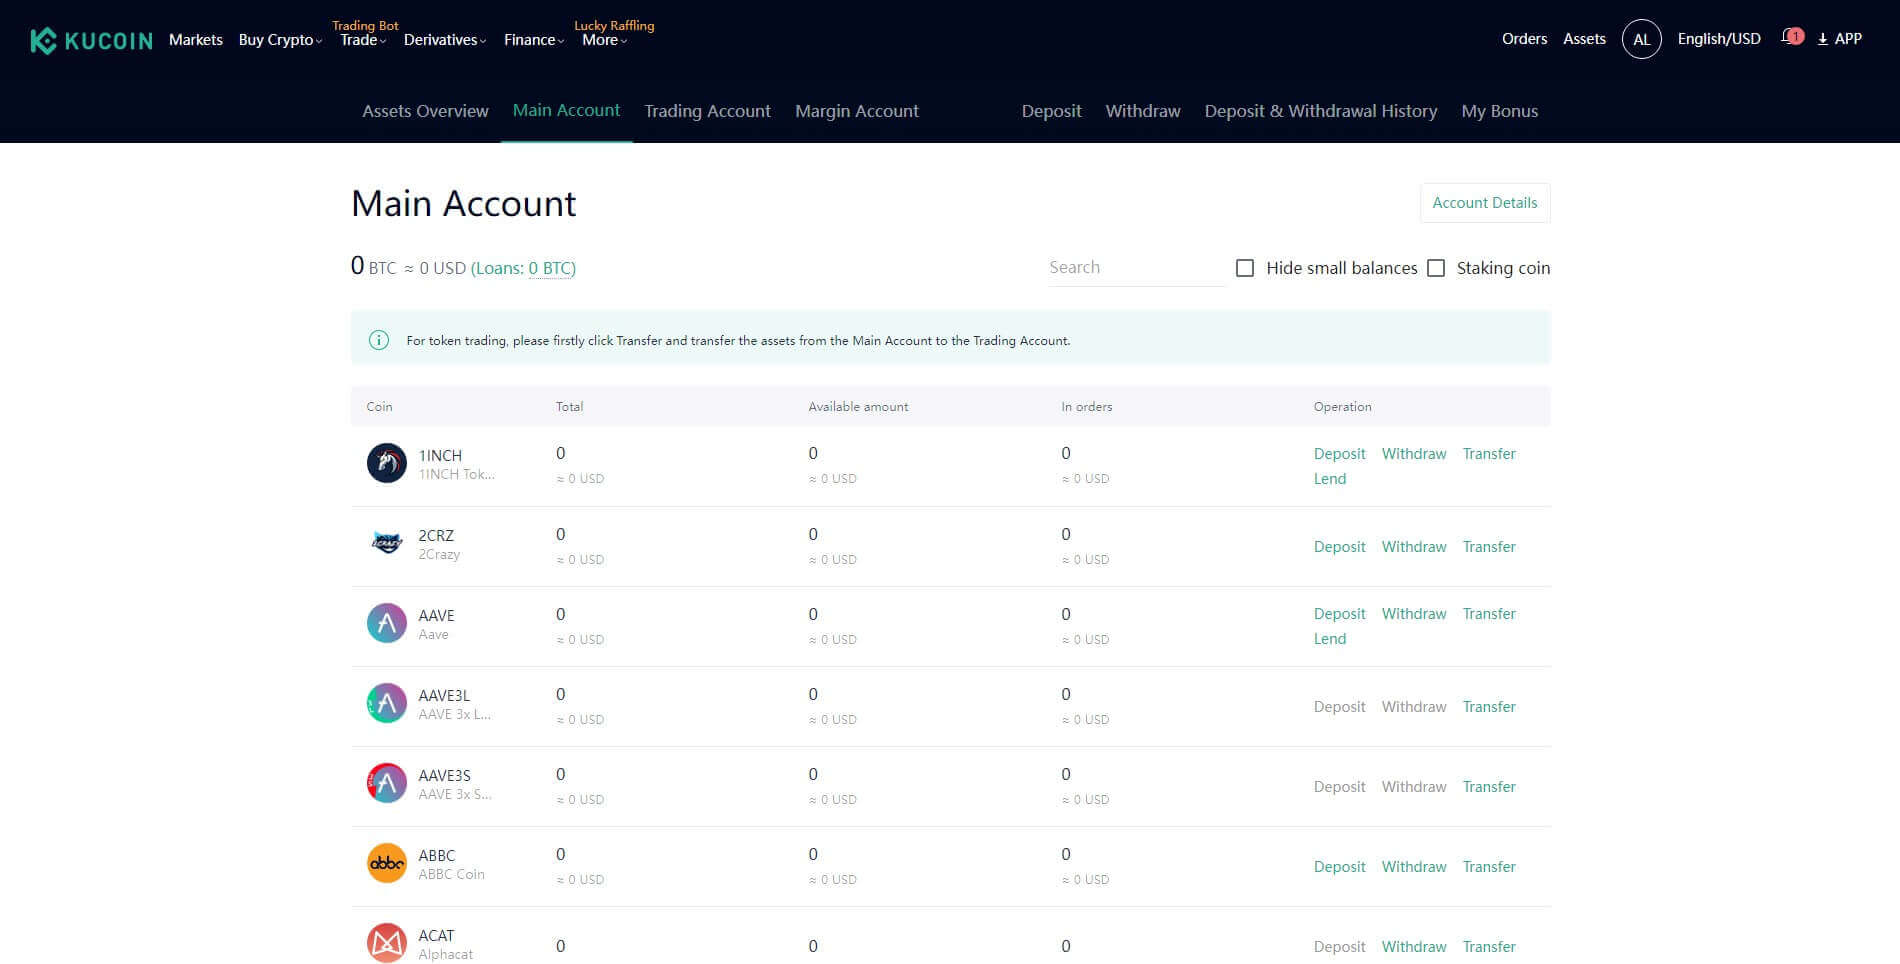Screen dimensions: 1900x964
Task: Check the Staking coin checkbox
Action: pyautogui.click(x=1436, y=268)
